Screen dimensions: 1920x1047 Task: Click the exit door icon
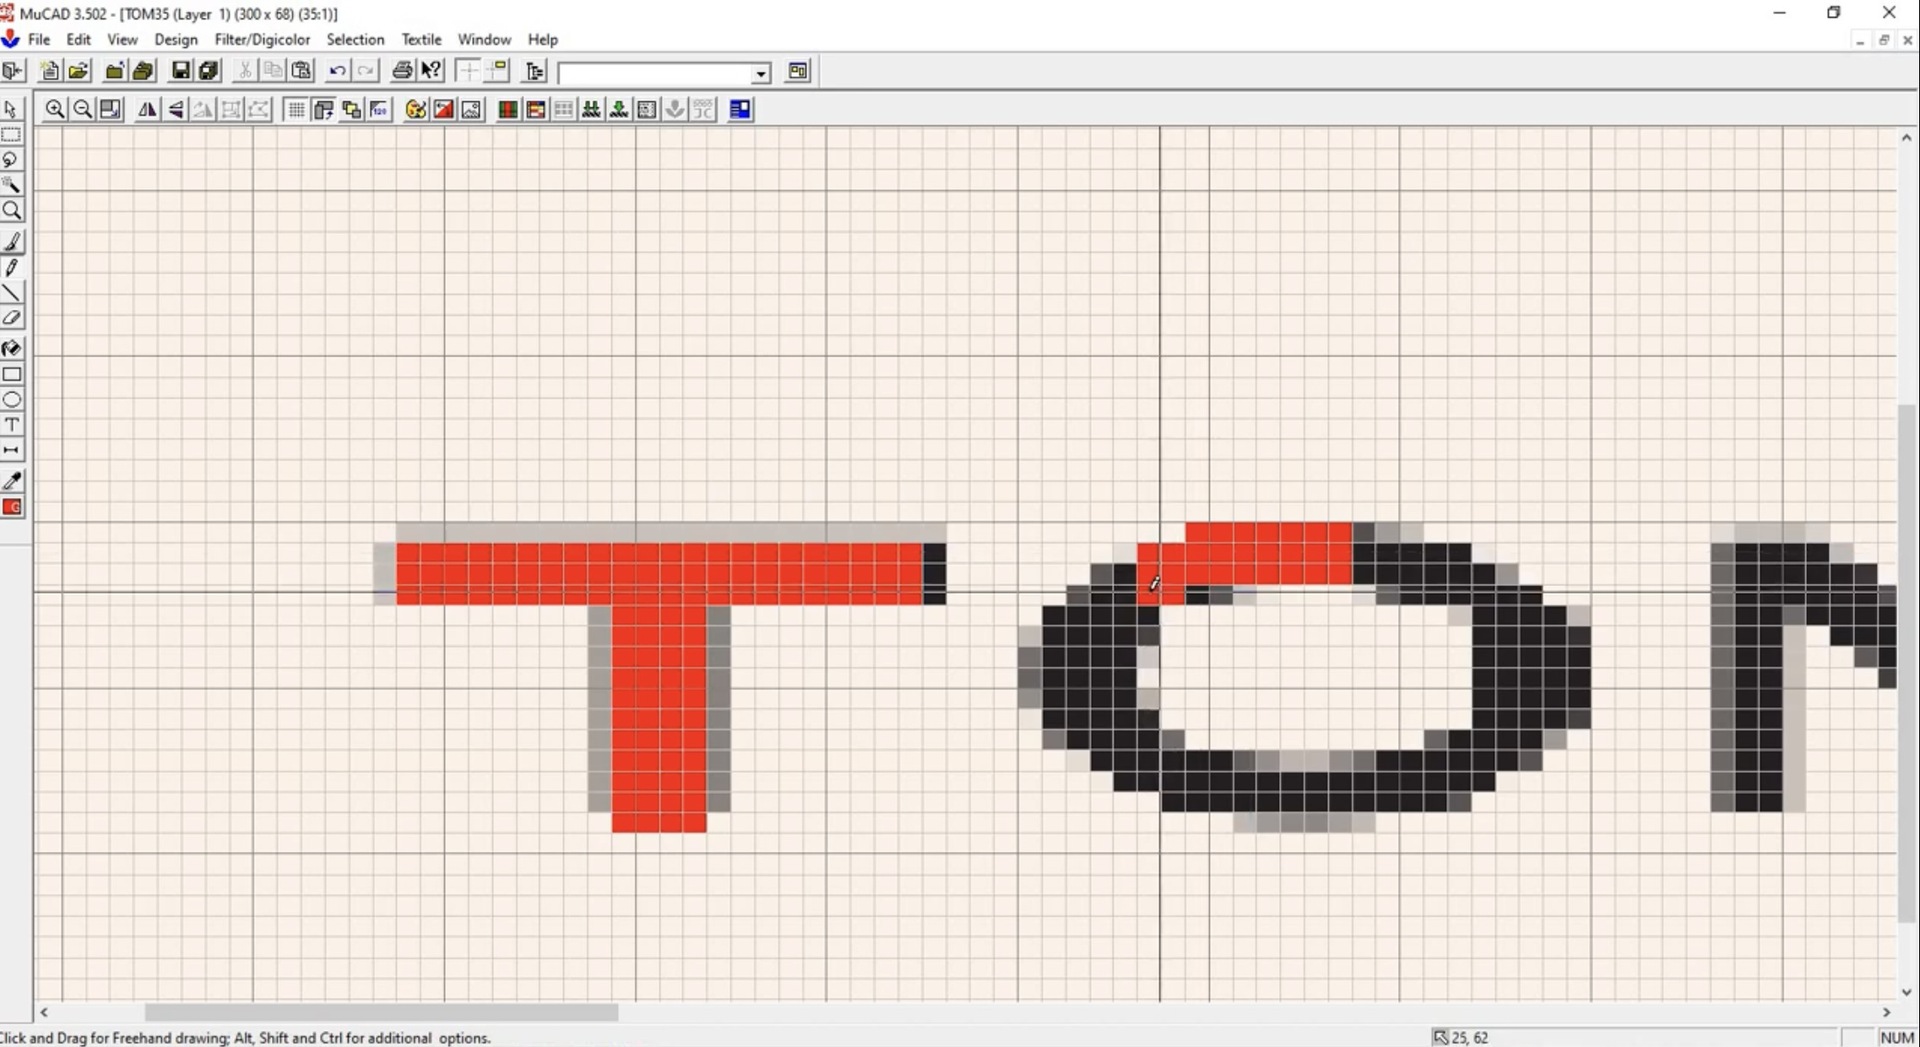click(12, 71)
